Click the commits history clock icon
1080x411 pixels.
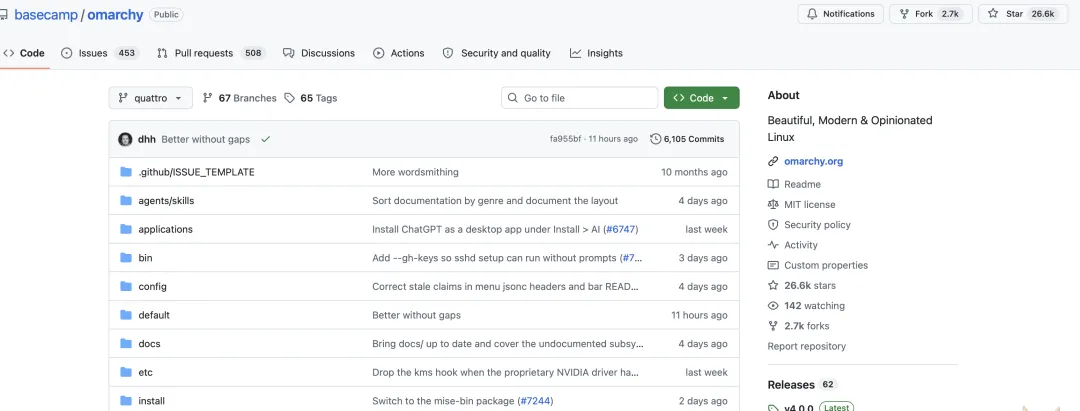coord(655,139)
